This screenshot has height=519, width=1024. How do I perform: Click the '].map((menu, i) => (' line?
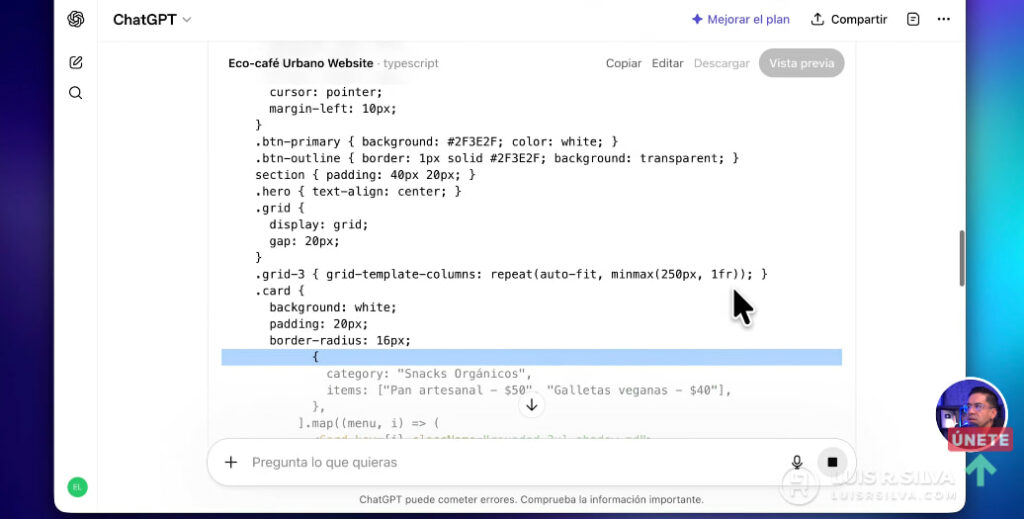point(369,423)
